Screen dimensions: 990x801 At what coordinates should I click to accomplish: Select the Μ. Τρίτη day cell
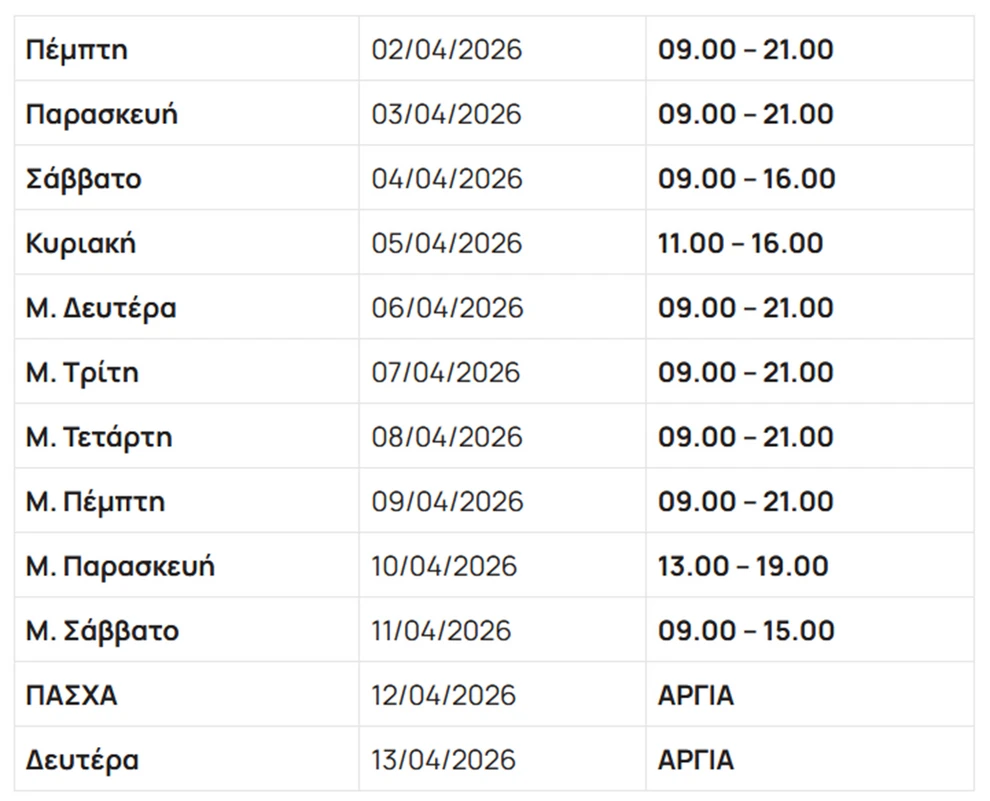click(82, 373)
